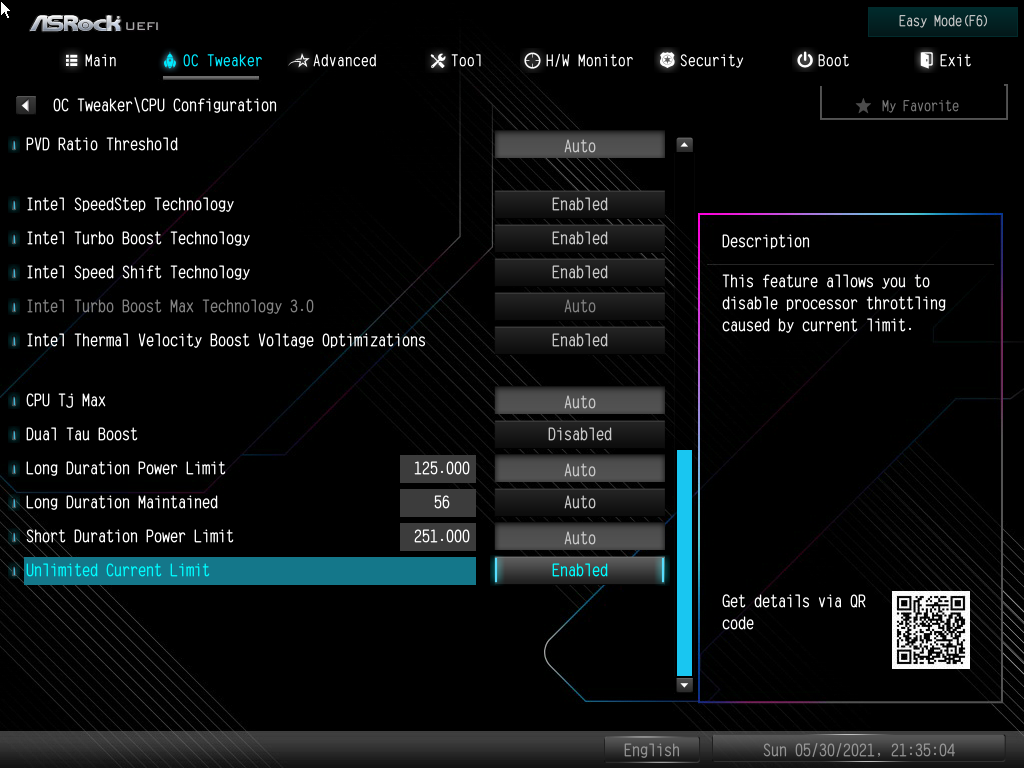
Task: Select the Dual Tau Boost label
Action: [x=82, y=434]
